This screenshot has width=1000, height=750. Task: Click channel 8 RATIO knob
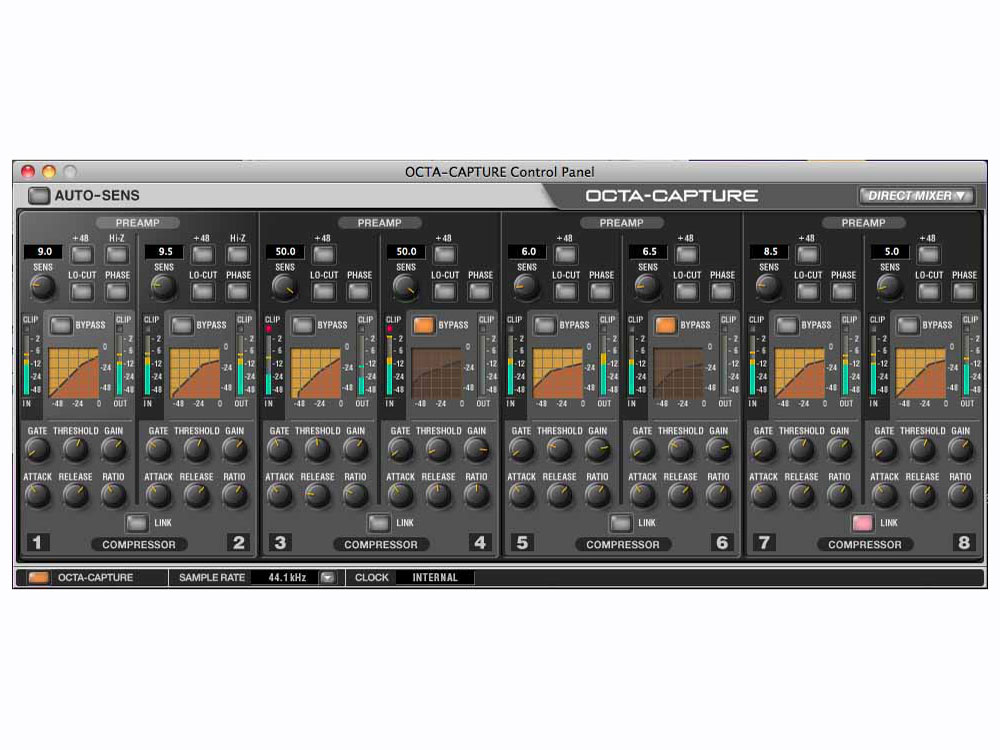(960, 496)
